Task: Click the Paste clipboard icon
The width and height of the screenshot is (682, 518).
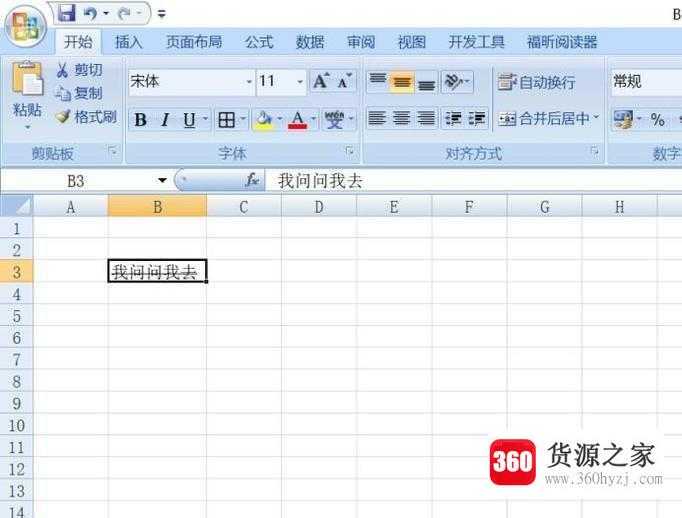Action: click(27, 78)
